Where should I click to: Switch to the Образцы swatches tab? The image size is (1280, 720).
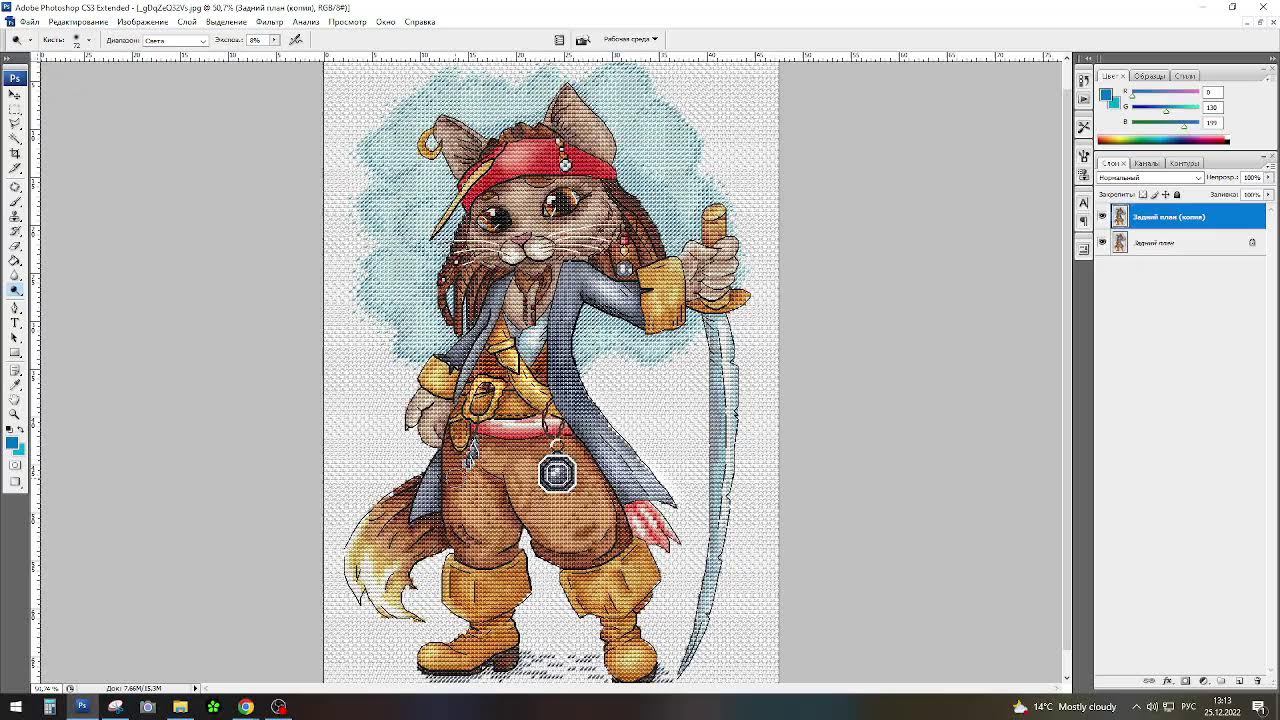click(x=1149, y=76)
